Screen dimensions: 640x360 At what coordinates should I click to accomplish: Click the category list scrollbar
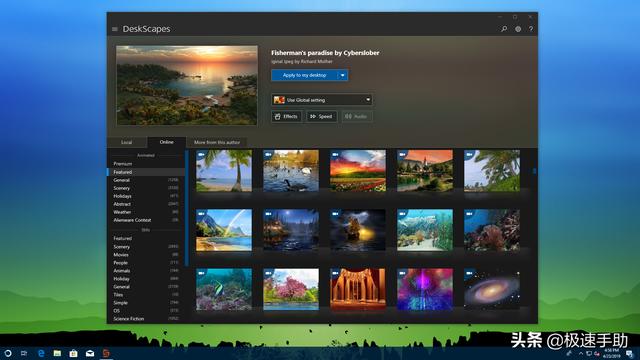(x=187, y=208)
